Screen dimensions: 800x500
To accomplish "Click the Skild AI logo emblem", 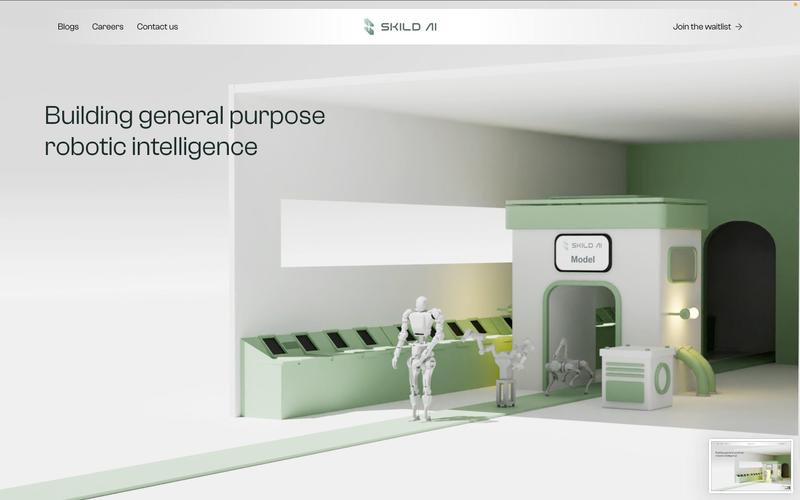I will [369, 27].
